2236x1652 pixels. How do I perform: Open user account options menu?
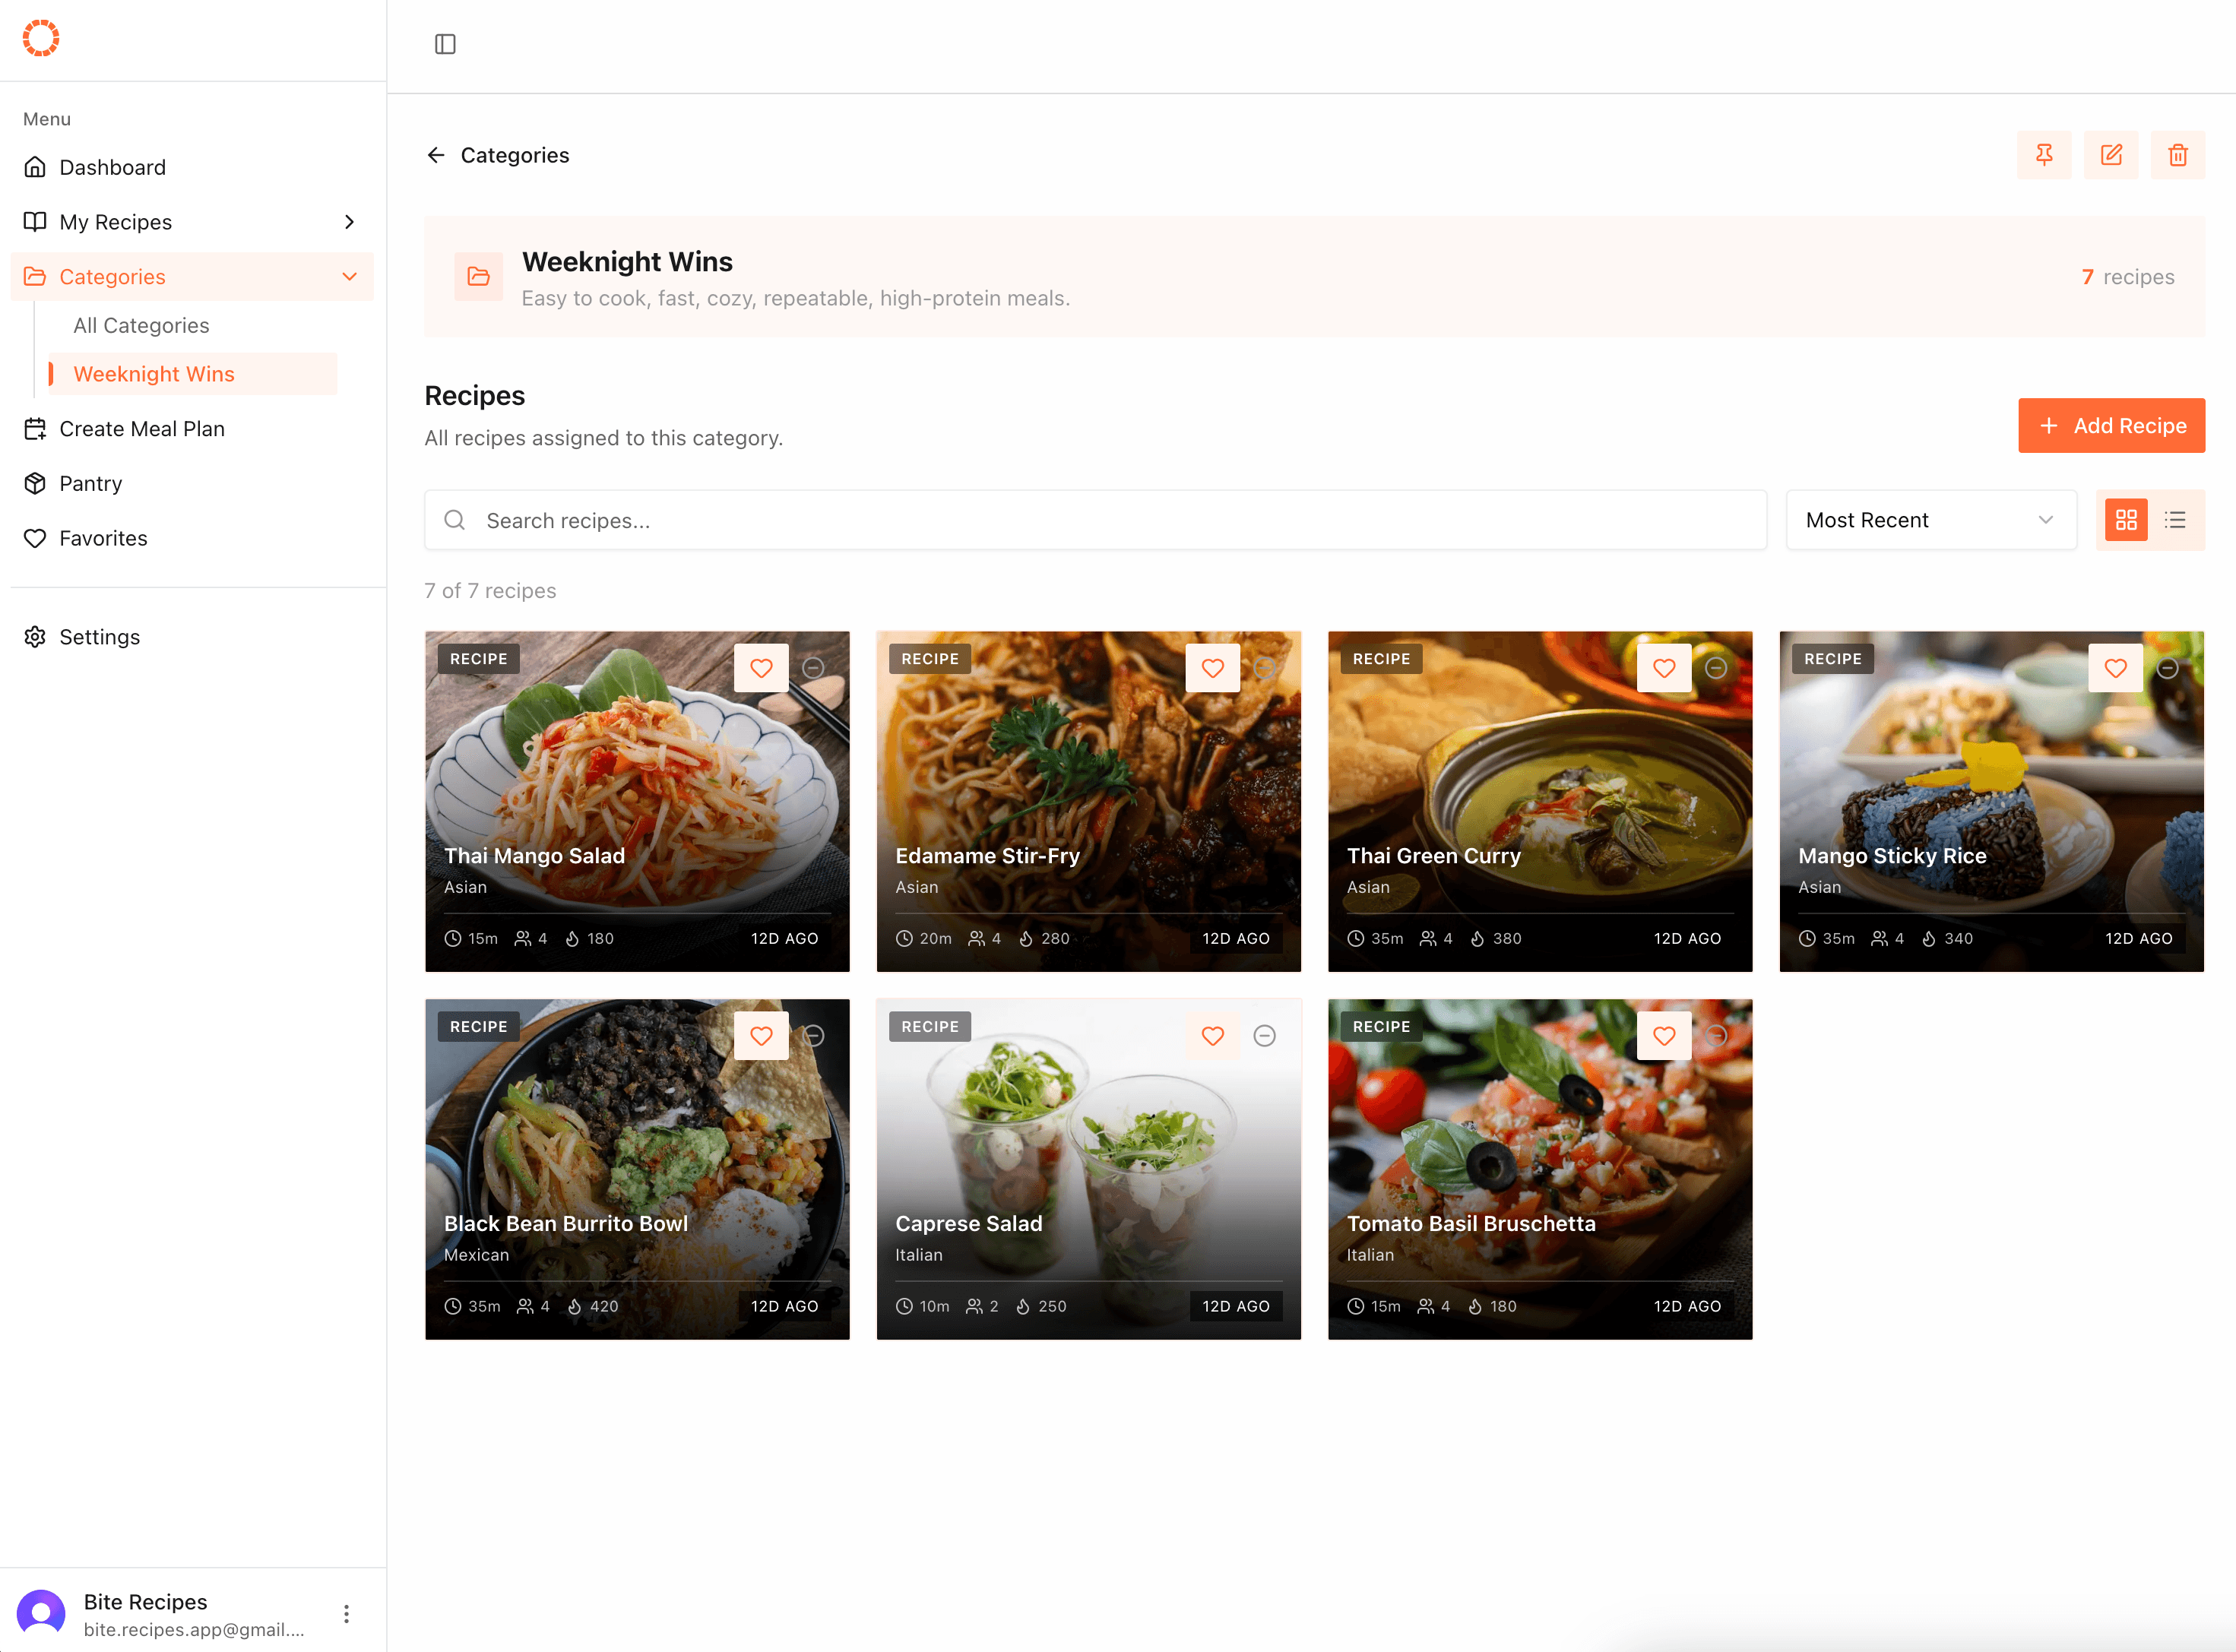click(x=346, y=1614)
